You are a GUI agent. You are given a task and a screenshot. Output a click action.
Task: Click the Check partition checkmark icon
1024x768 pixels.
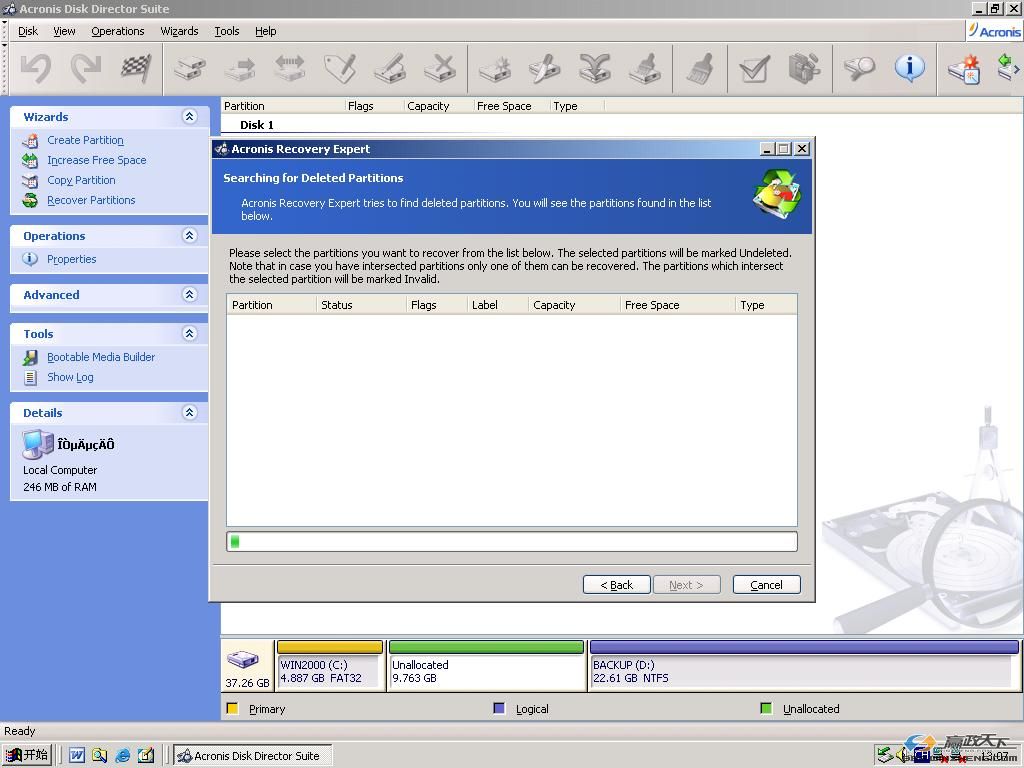pos(754,69)
